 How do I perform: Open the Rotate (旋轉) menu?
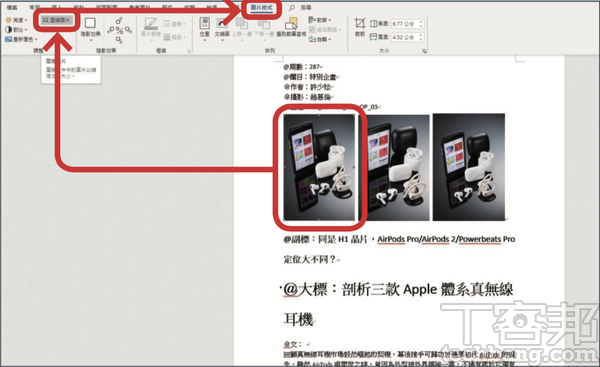point(320,39)
